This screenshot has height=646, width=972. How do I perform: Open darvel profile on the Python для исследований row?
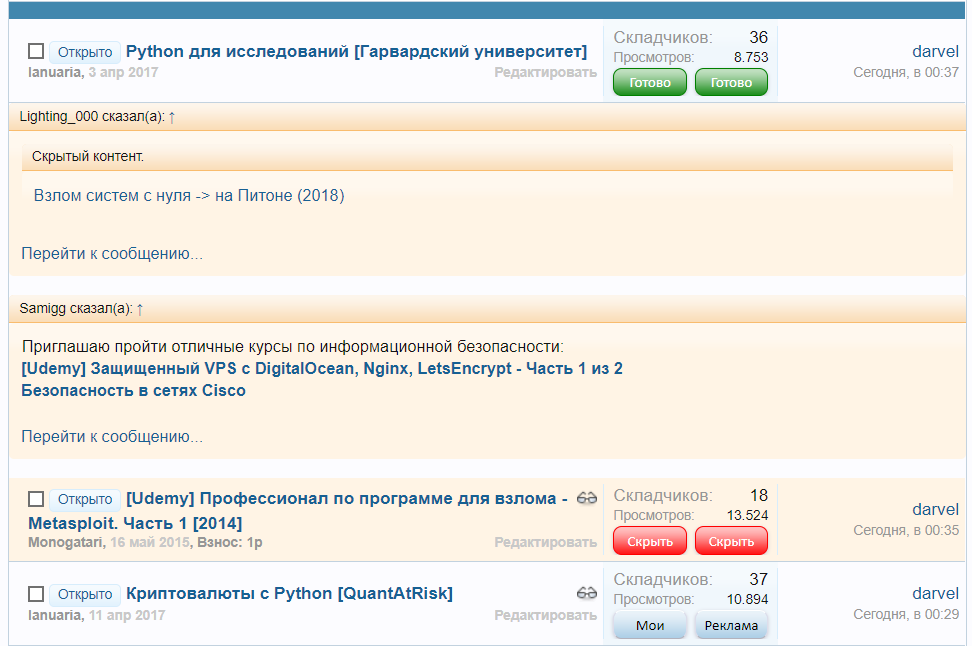click(x=935, y=51)
